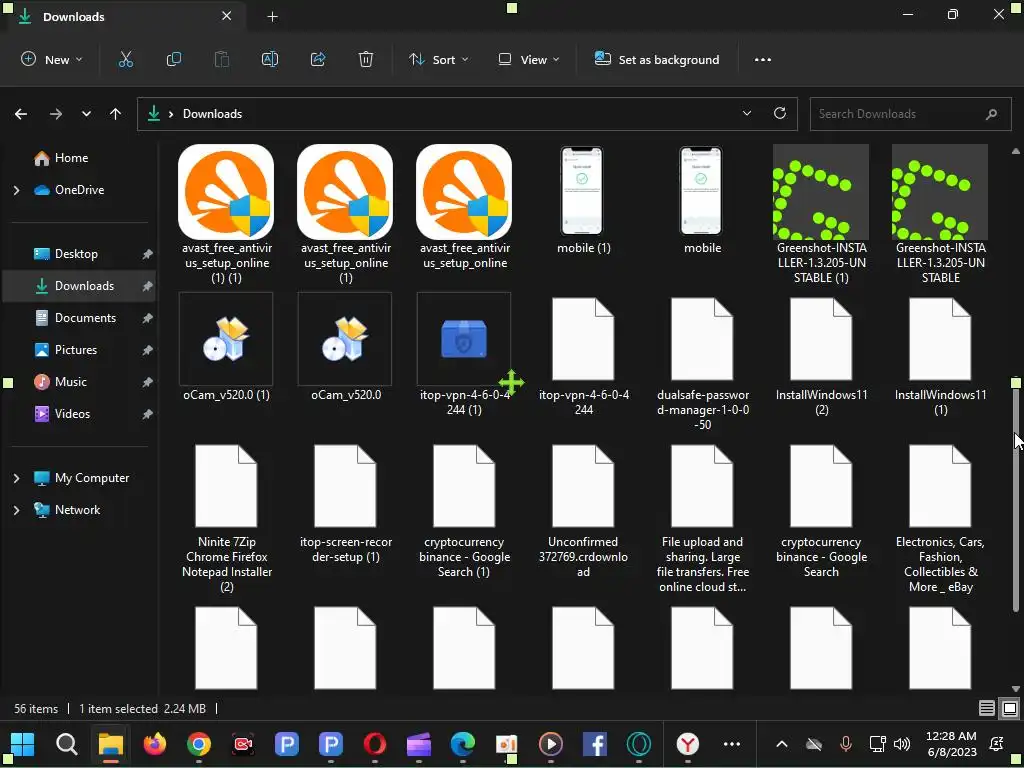
Task: Click the Share icon in toolbar
Action: (x=318, y=59)
